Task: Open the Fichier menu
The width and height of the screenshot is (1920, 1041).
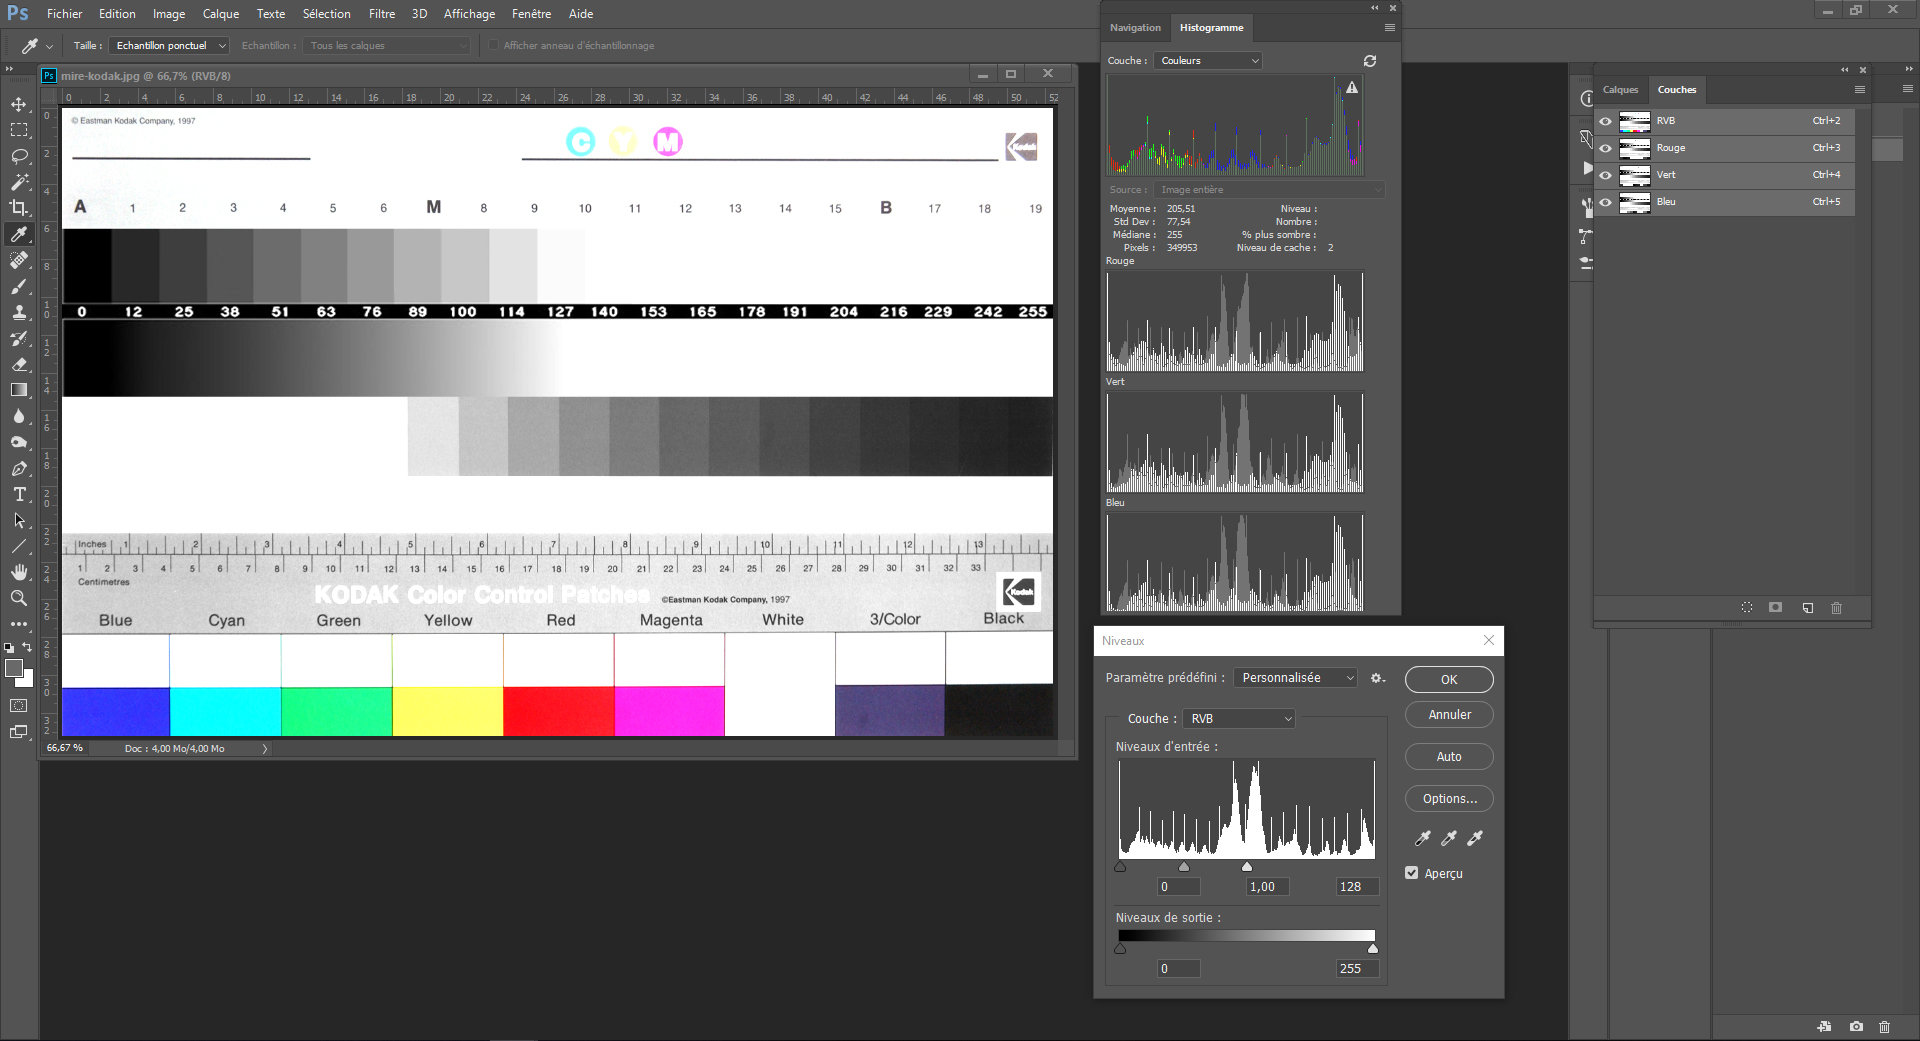Action: coord(64,14)
